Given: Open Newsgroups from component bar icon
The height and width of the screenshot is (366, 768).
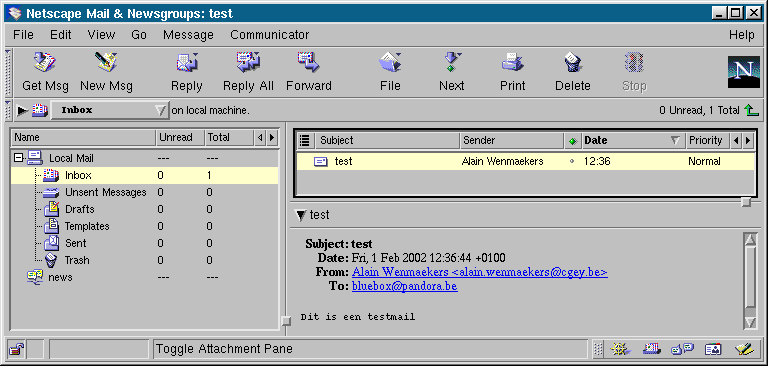Looking at the screenshot, I should 682,349.
